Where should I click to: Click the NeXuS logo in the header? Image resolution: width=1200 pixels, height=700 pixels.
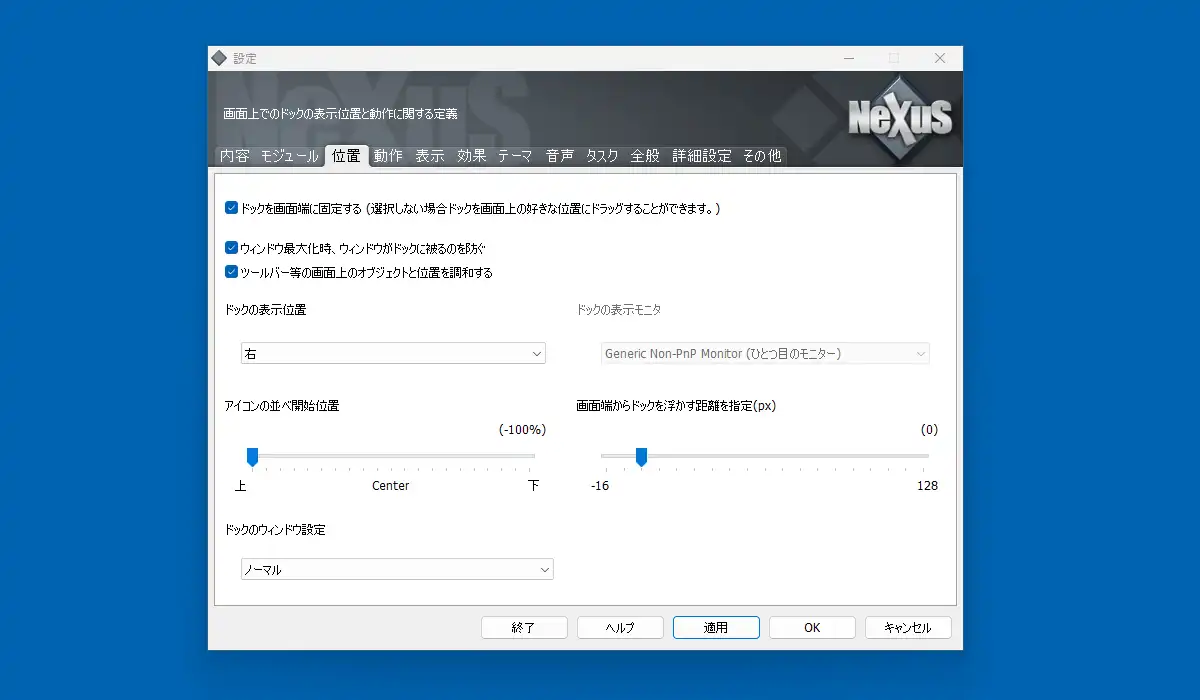(900, 118)
